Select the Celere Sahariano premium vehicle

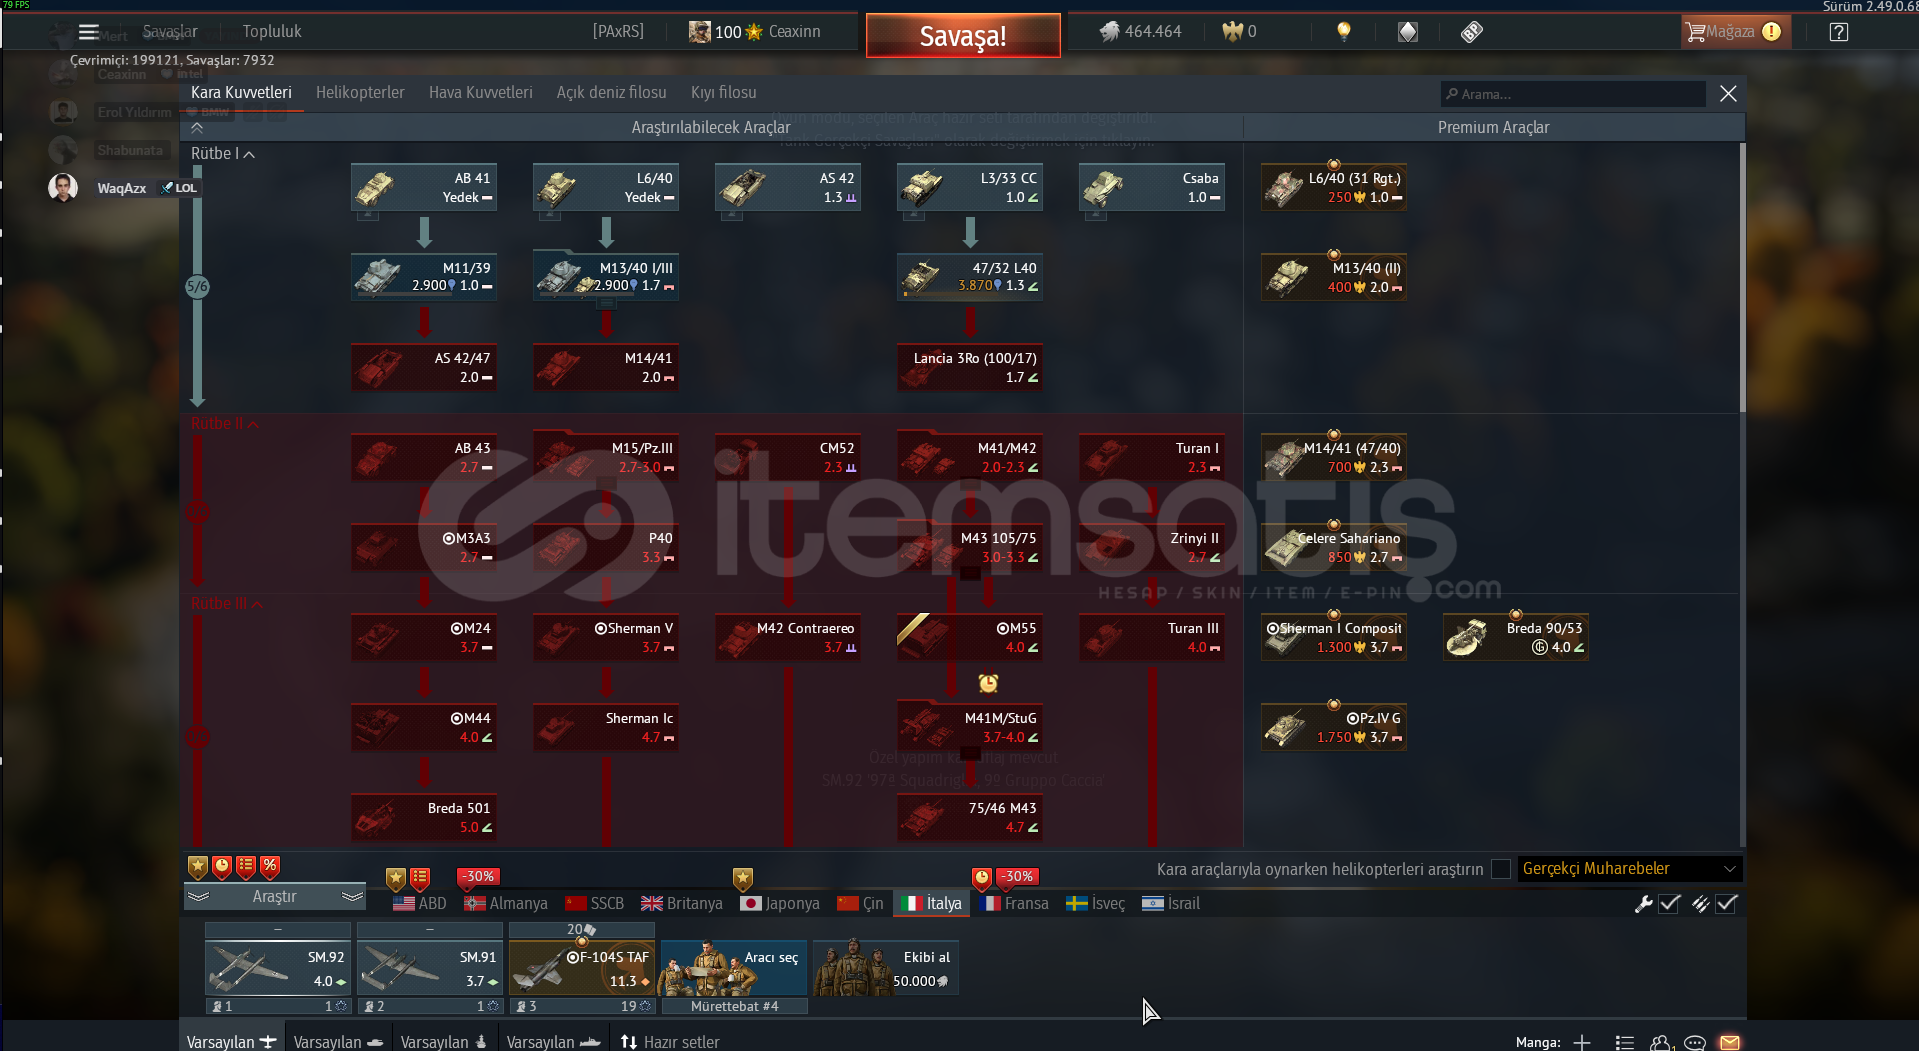tap(1334, 547)
